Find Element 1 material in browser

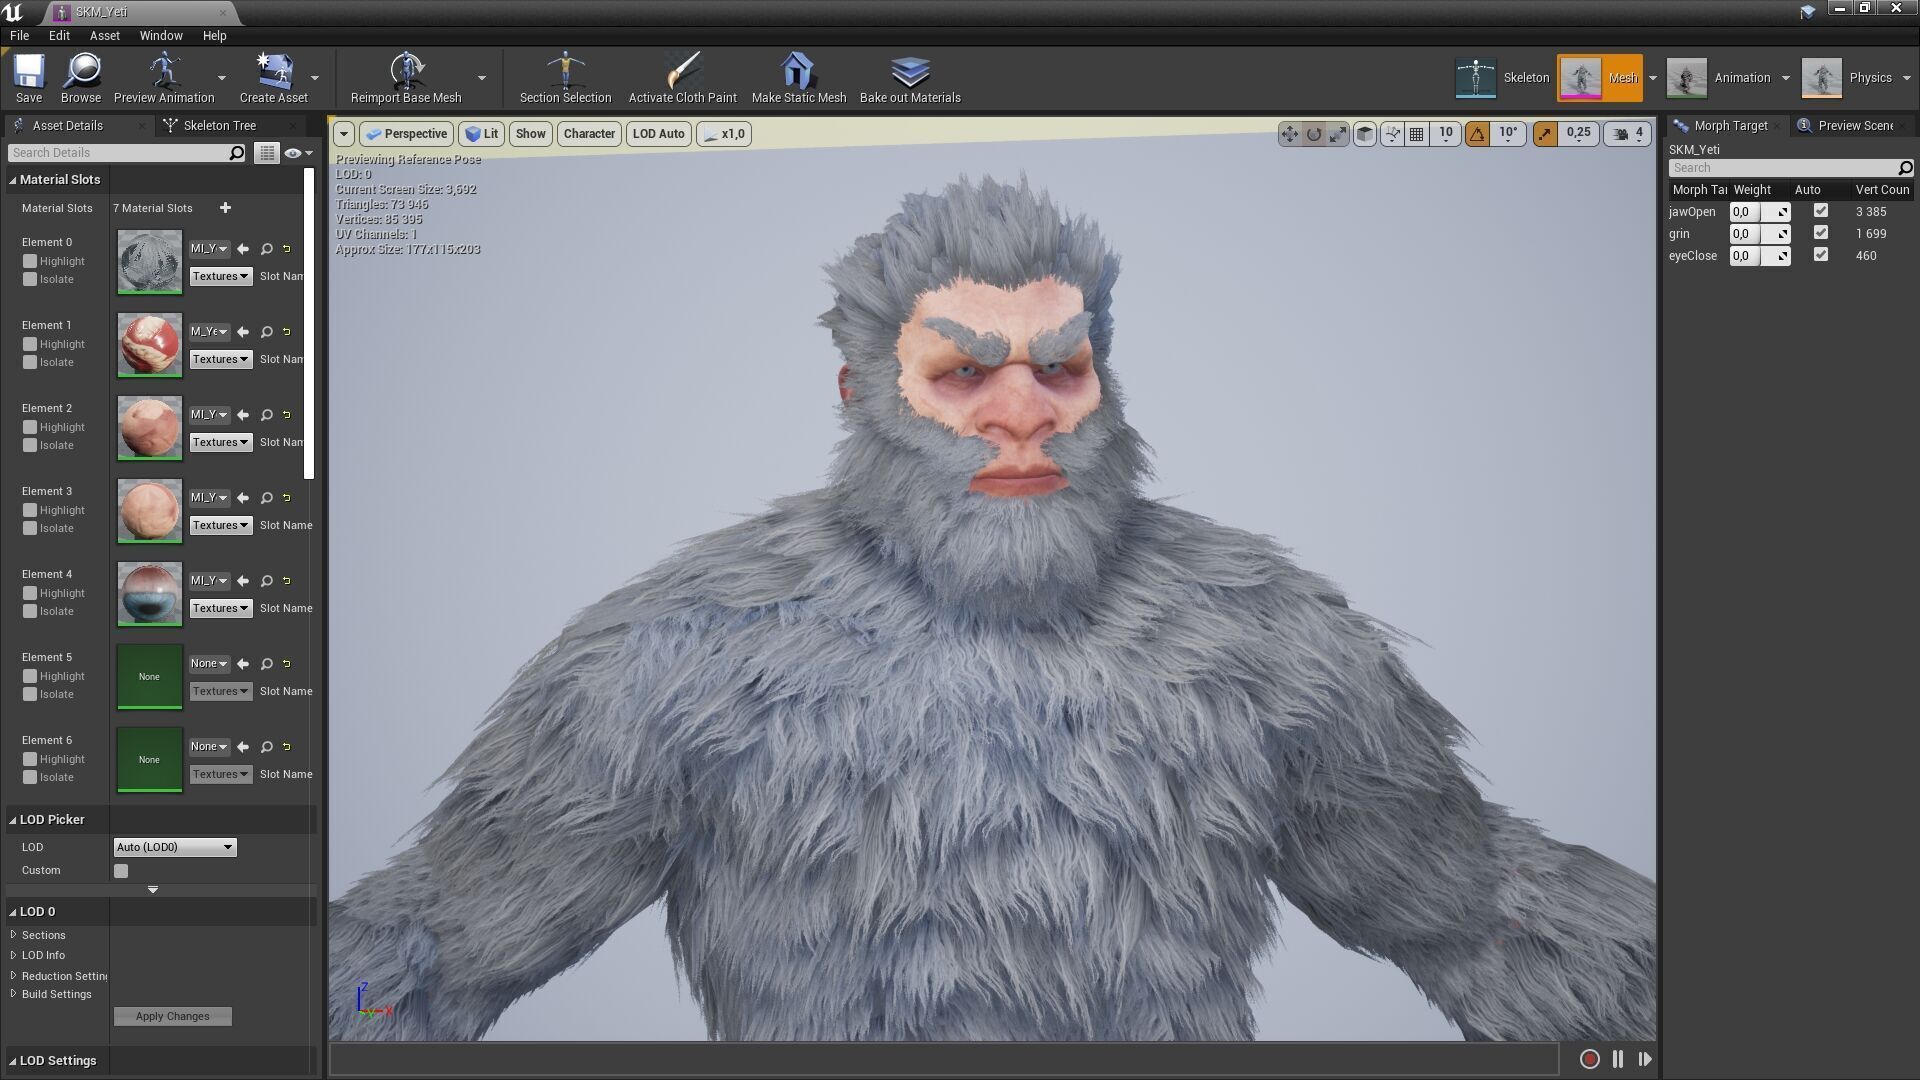coord(267,332)
